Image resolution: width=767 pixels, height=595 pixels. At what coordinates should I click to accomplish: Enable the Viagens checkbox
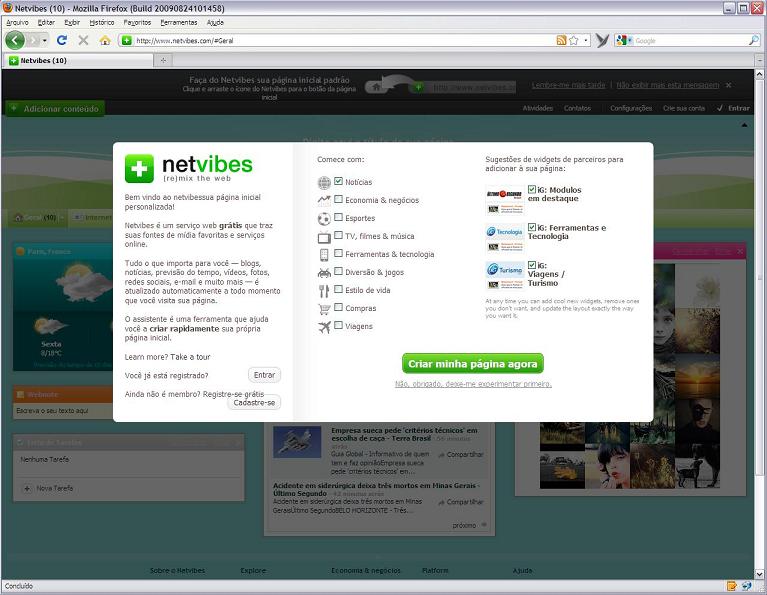pyautogui.click(x=338, y=325)
